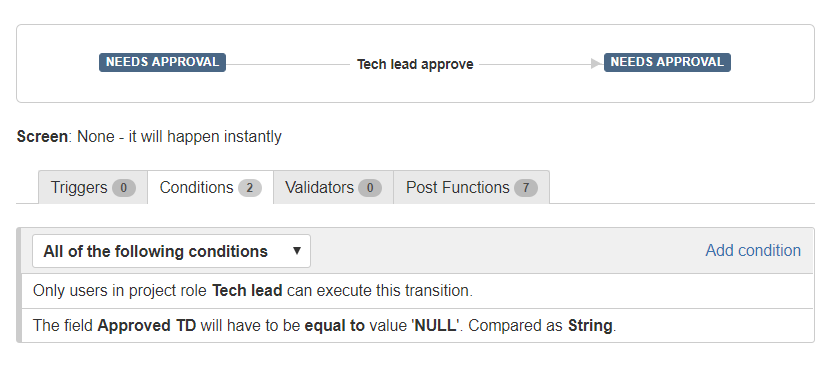Click the Tech lead approve transition label
817x383 pixels.
(x=415, y=64)
